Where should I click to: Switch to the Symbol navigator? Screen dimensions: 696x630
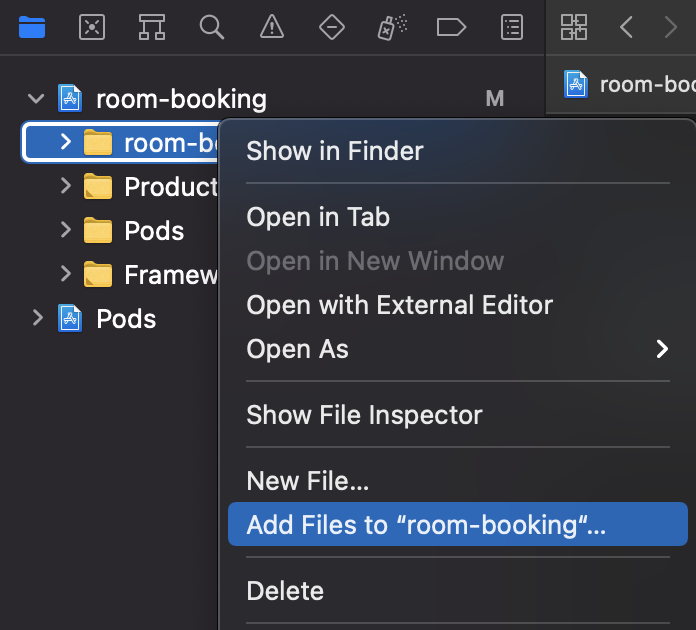152,27
